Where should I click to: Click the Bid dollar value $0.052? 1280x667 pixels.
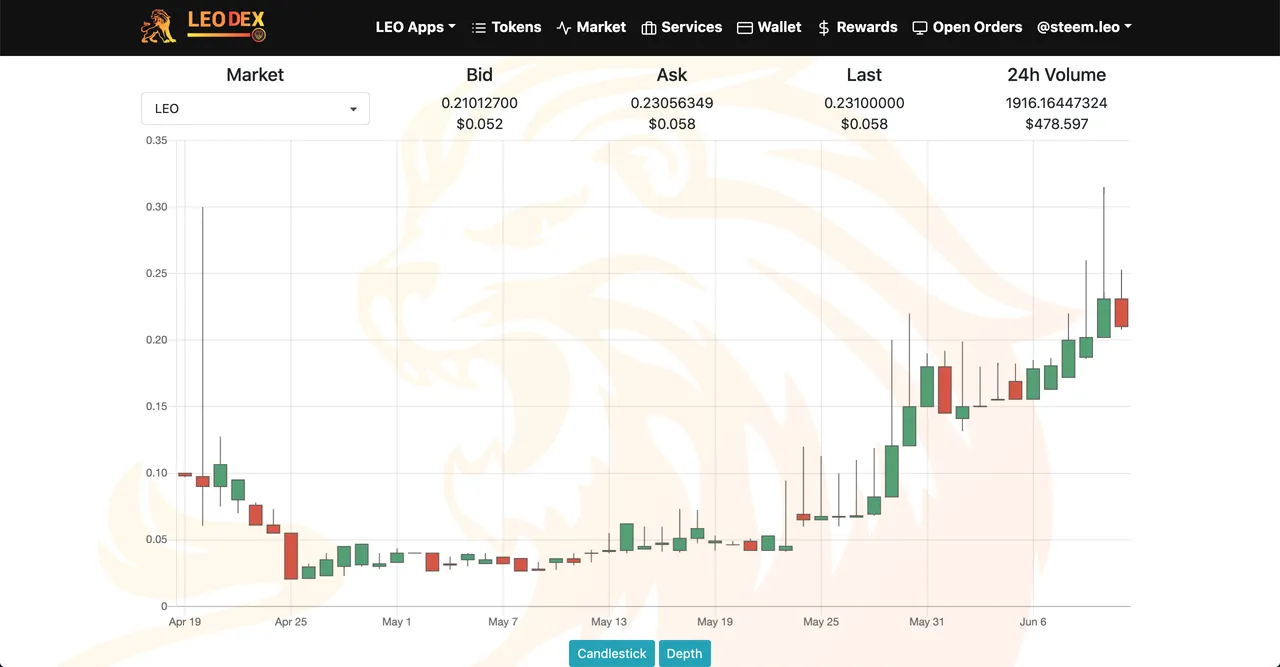point(480,124)
